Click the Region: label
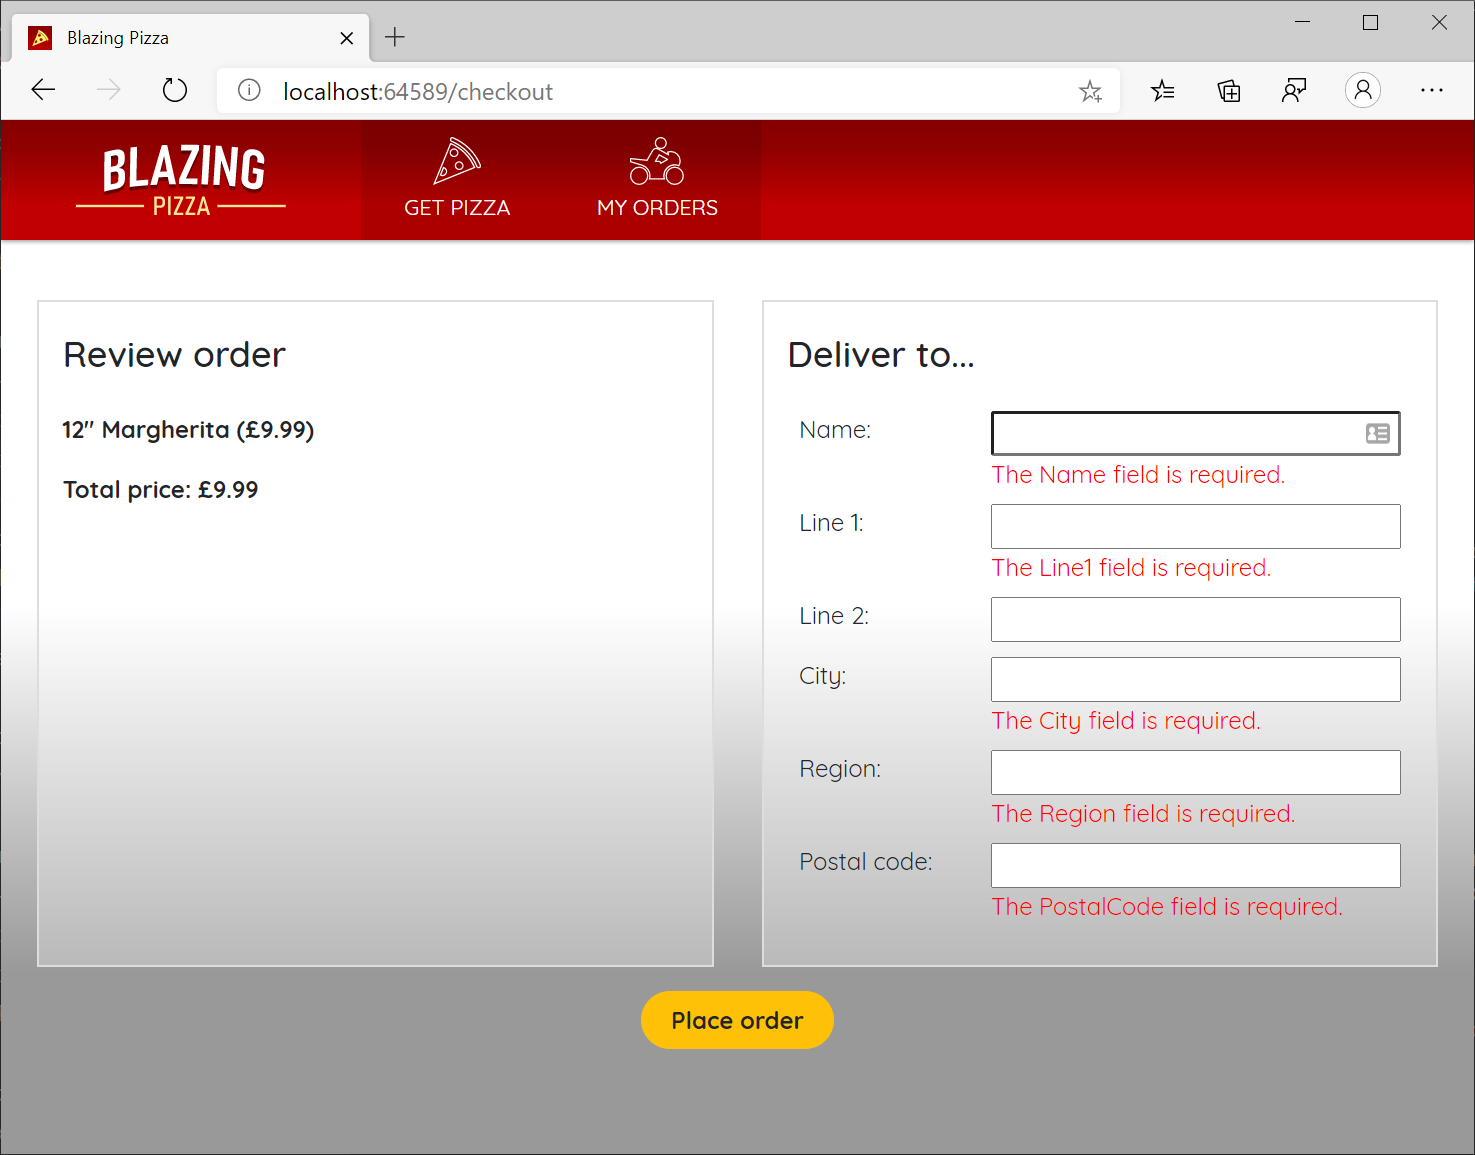Image resolution: width=1475 pixels, height=1155 pixels. tap(840, 769)
